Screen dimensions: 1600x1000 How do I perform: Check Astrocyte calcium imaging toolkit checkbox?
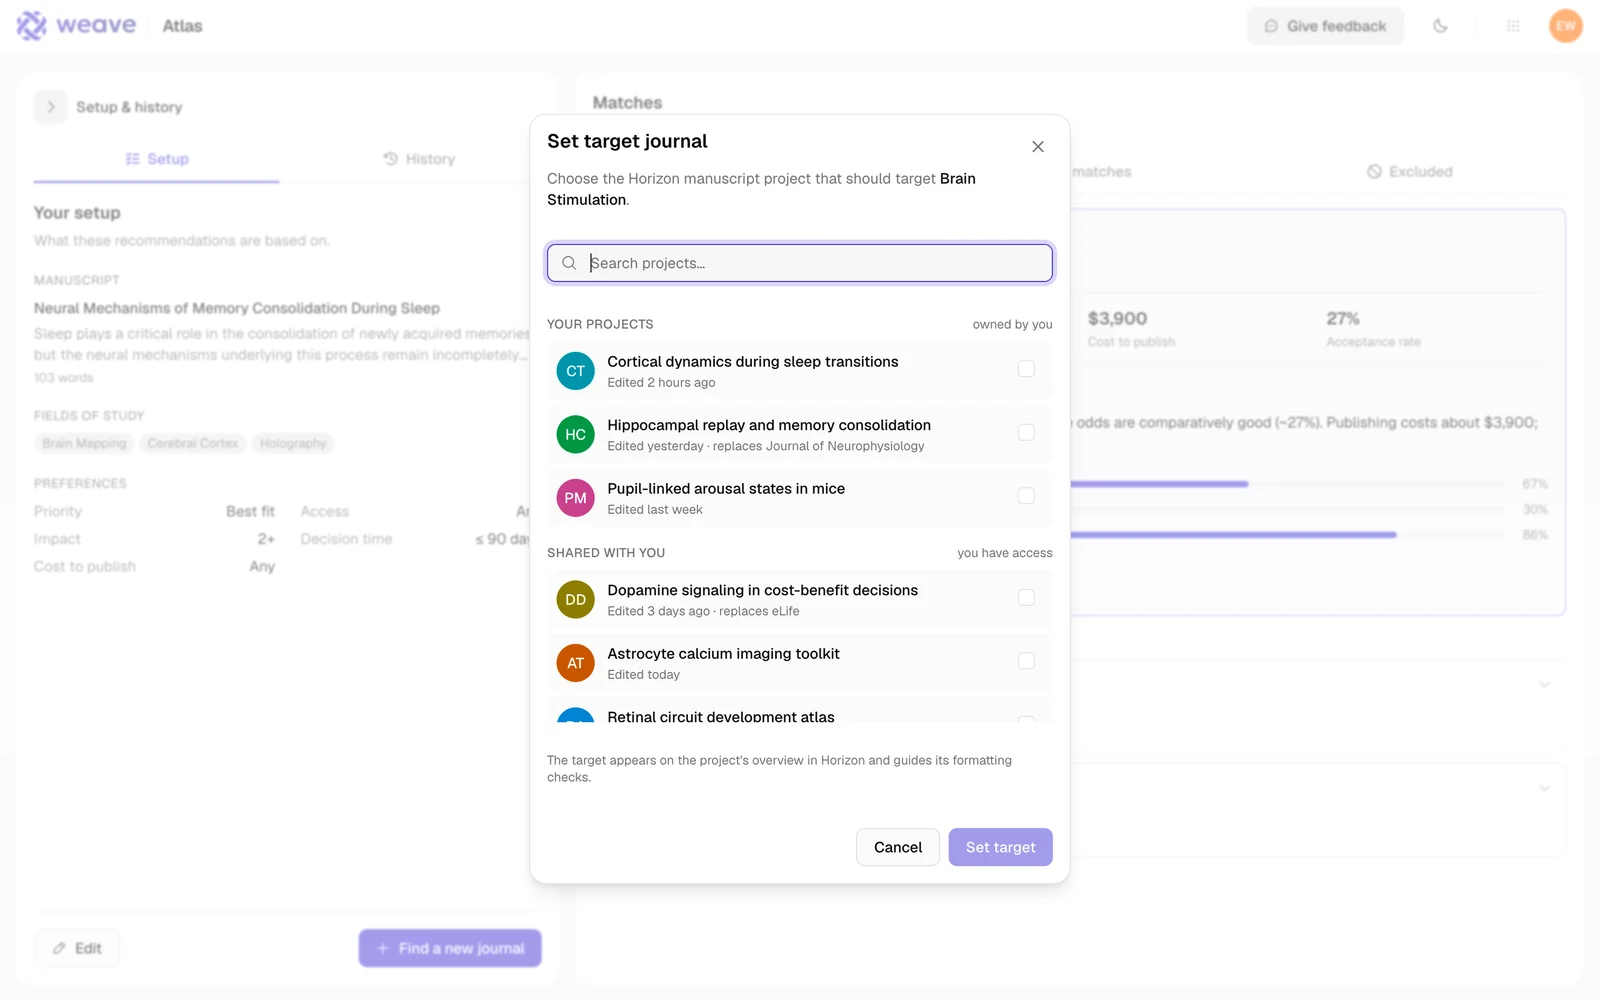1026,661
